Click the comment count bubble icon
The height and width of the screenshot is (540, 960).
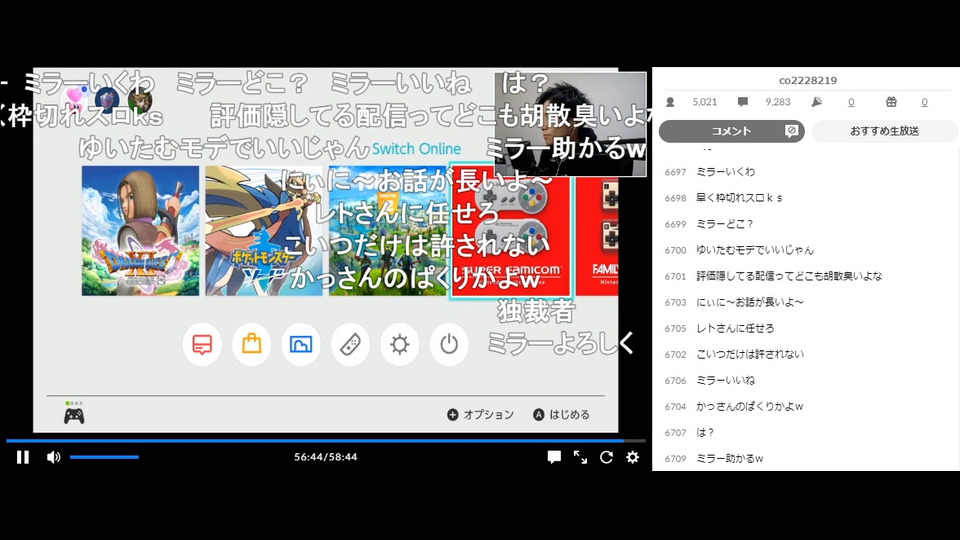point(743,102)
